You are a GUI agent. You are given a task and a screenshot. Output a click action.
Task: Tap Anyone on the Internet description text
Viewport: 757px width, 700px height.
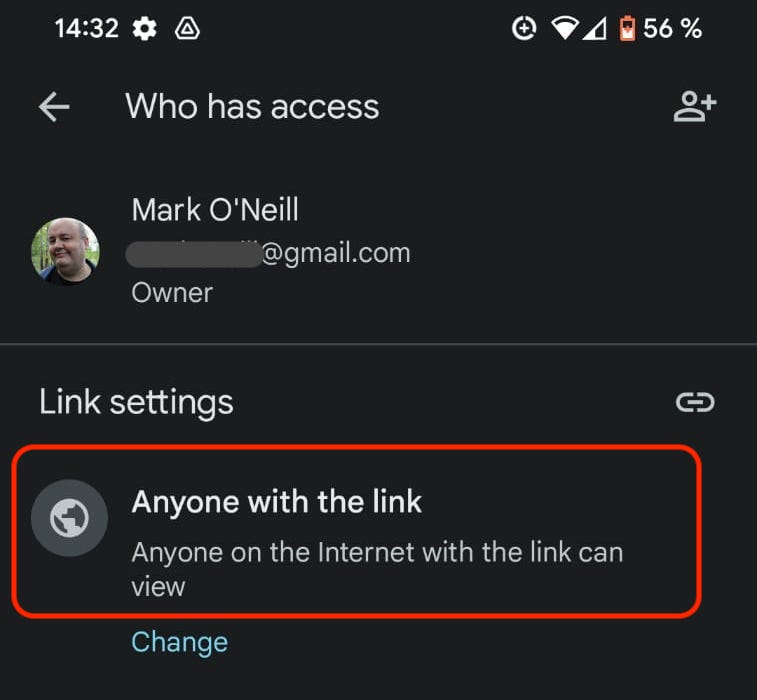(x=377, y=569)
